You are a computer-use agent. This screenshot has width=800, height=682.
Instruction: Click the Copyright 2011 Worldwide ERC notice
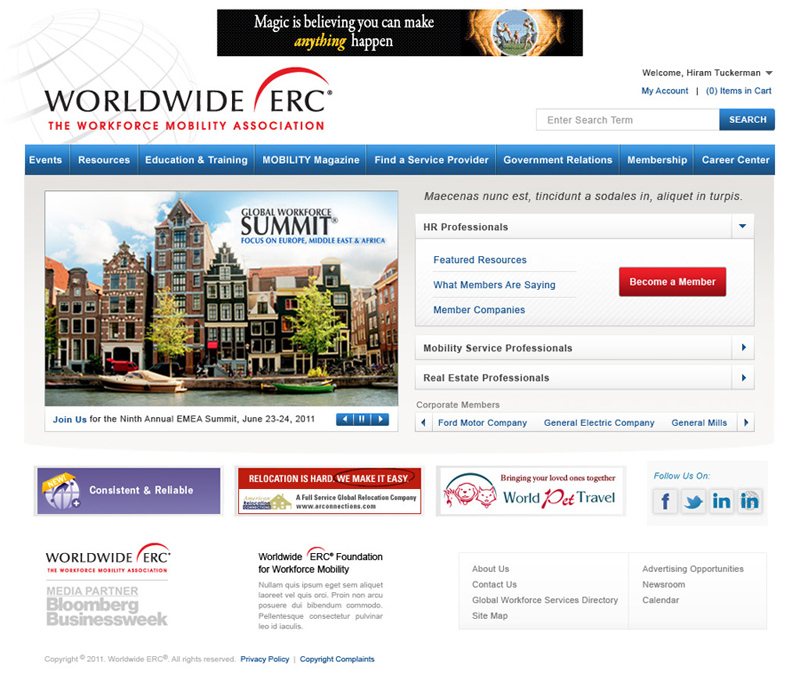click(140, 659)
